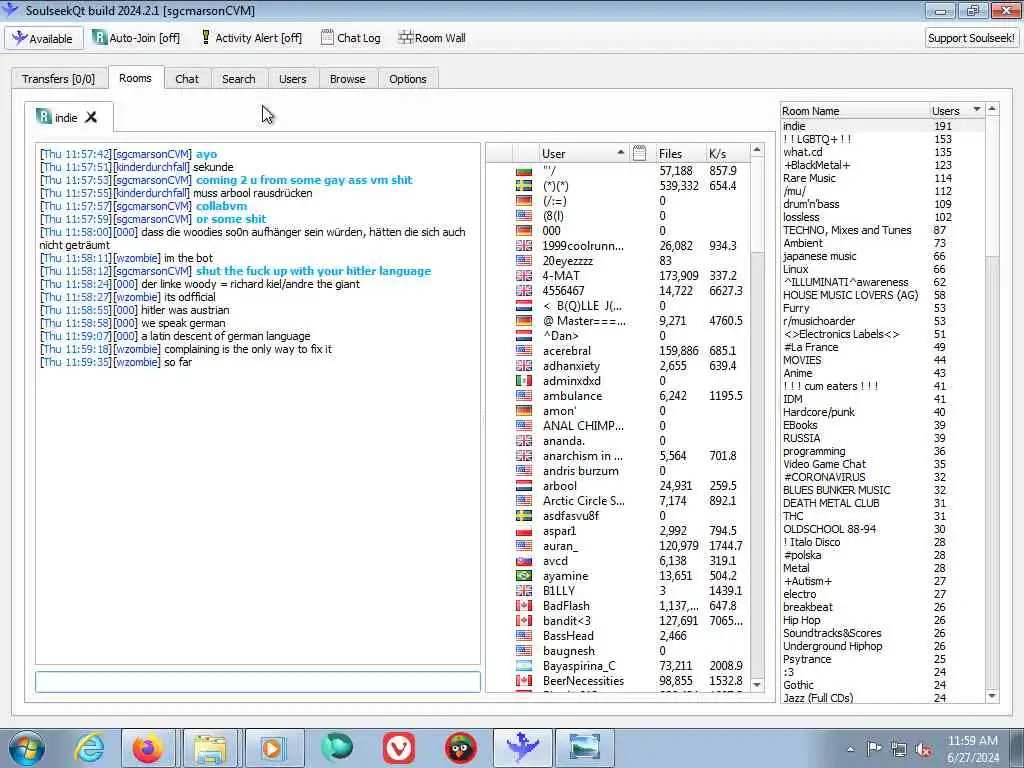Click flag icon next to 4556467
The image size is (1024, 768).
(x=524, y=291)
